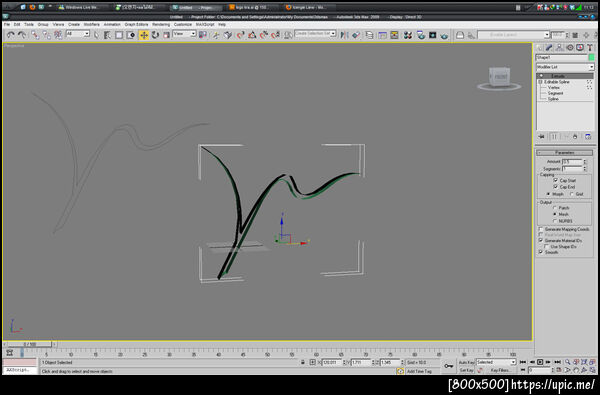Select the Vertex sub-object level
This screenshot has height=395, width=600.
[x=554, y=88]
